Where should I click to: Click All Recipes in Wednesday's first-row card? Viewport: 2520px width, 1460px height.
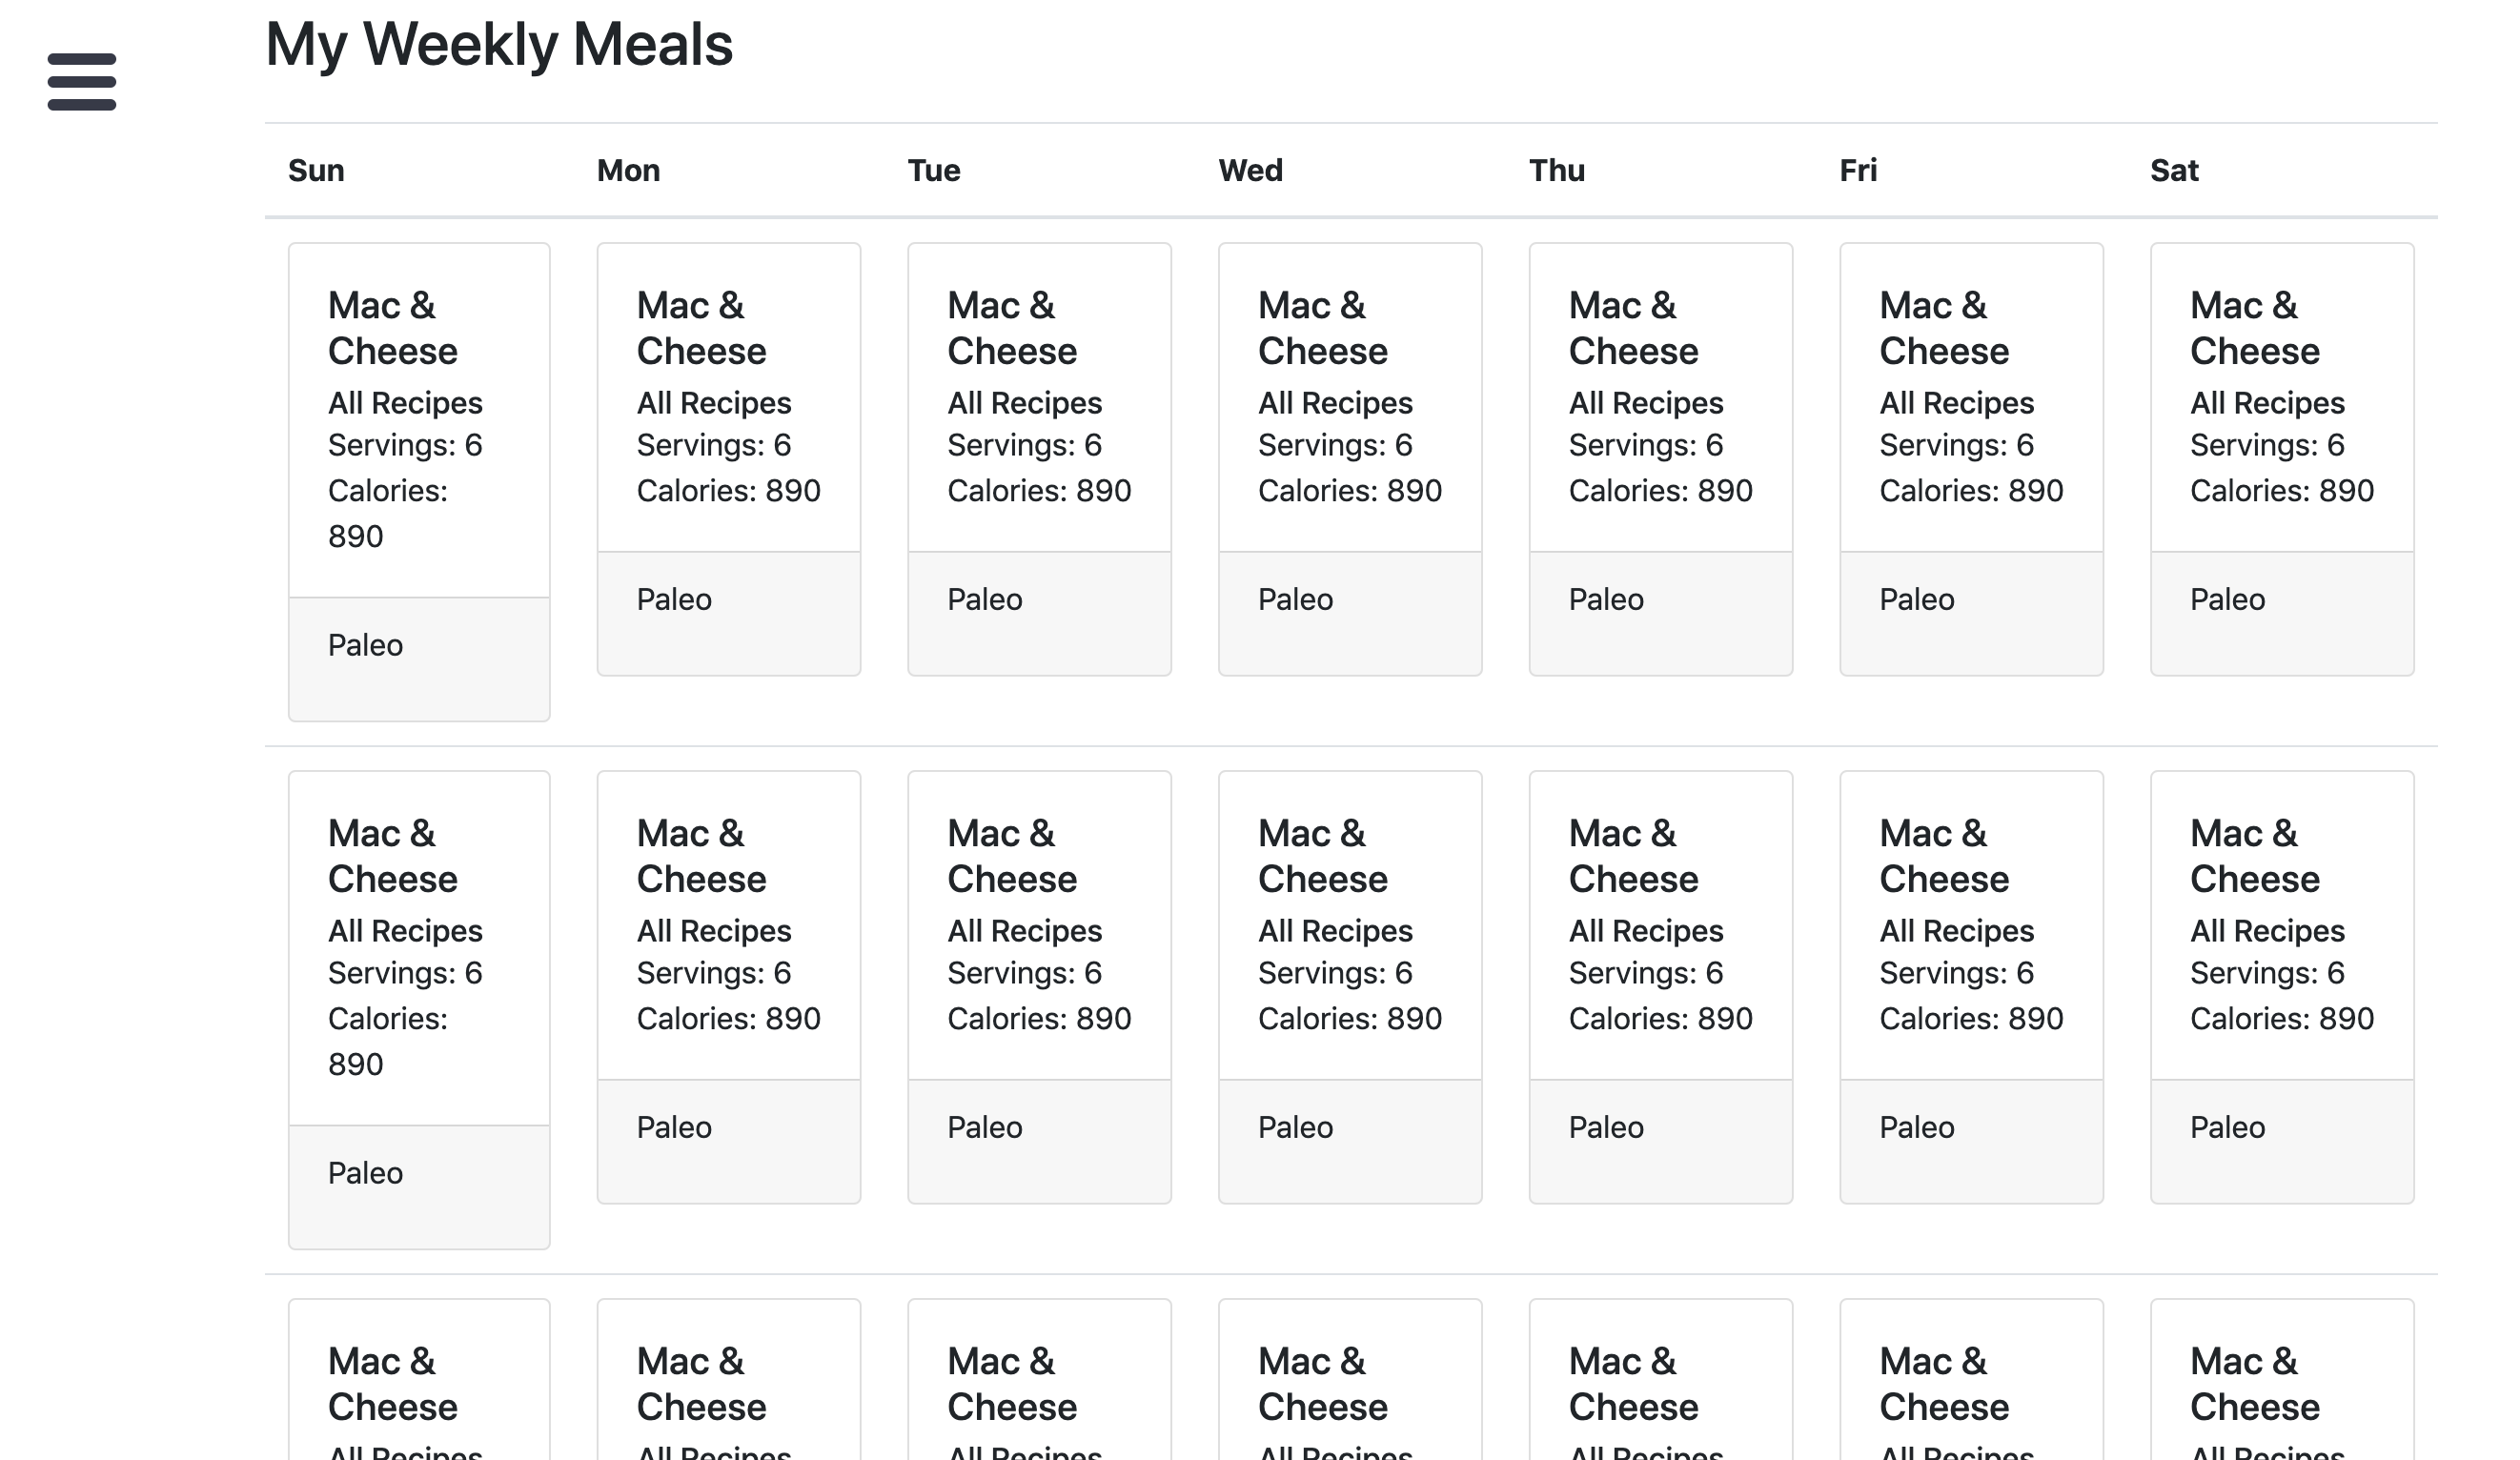[x=1335, y=403]
